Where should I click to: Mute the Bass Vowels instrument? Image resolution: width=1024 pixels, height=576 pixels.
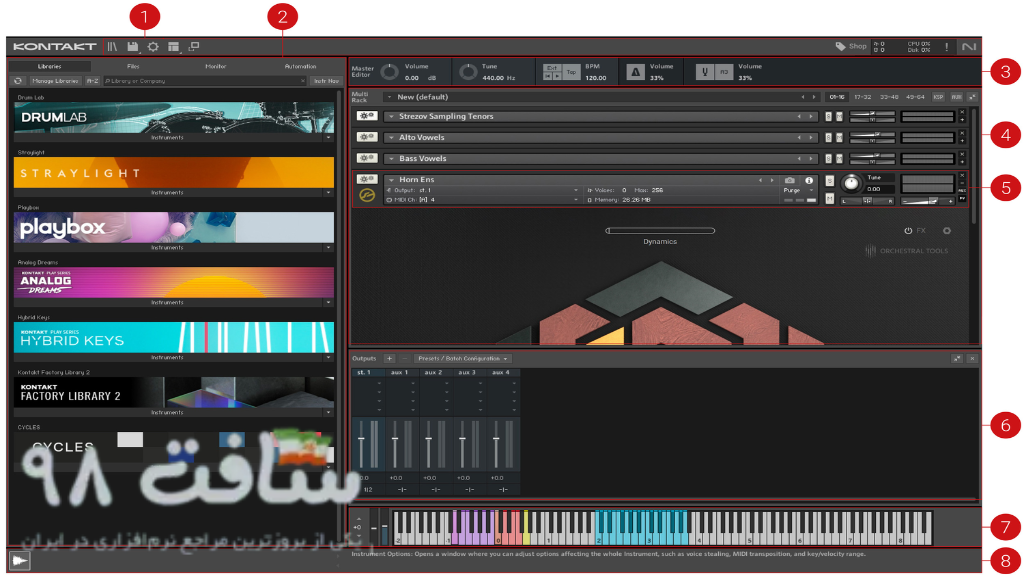click(x=839, y=159)
